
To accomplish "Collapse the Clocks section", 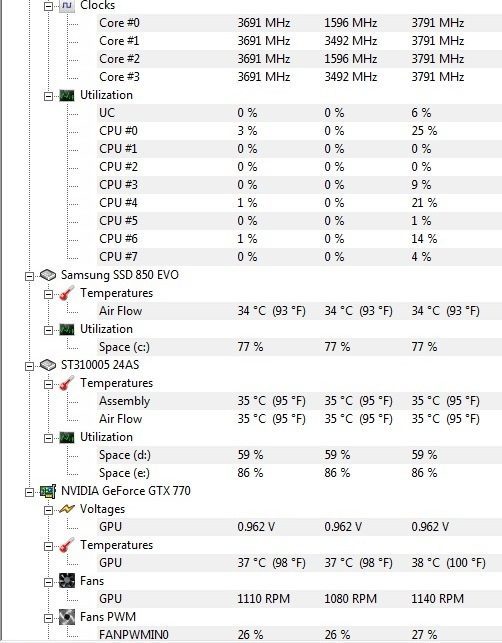I will [x=48, y=6].
